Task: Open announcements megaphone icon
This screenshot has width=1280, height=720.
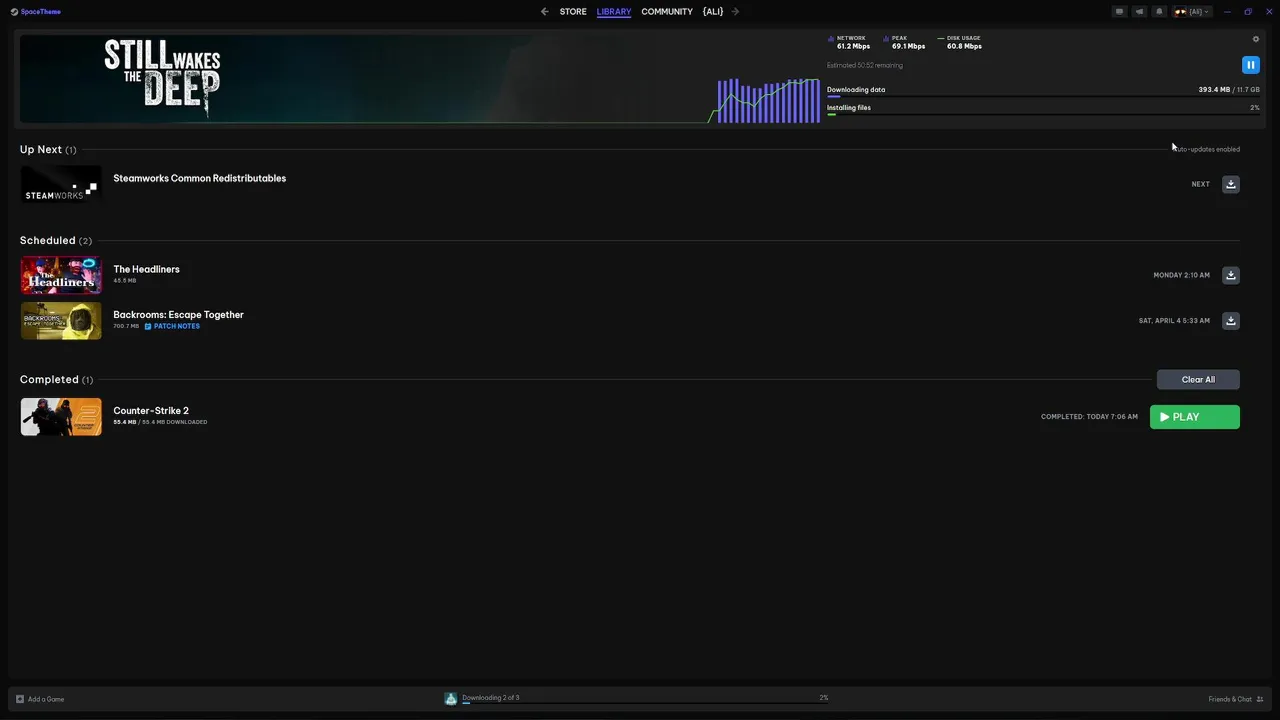Action: tap(1139, 12)
